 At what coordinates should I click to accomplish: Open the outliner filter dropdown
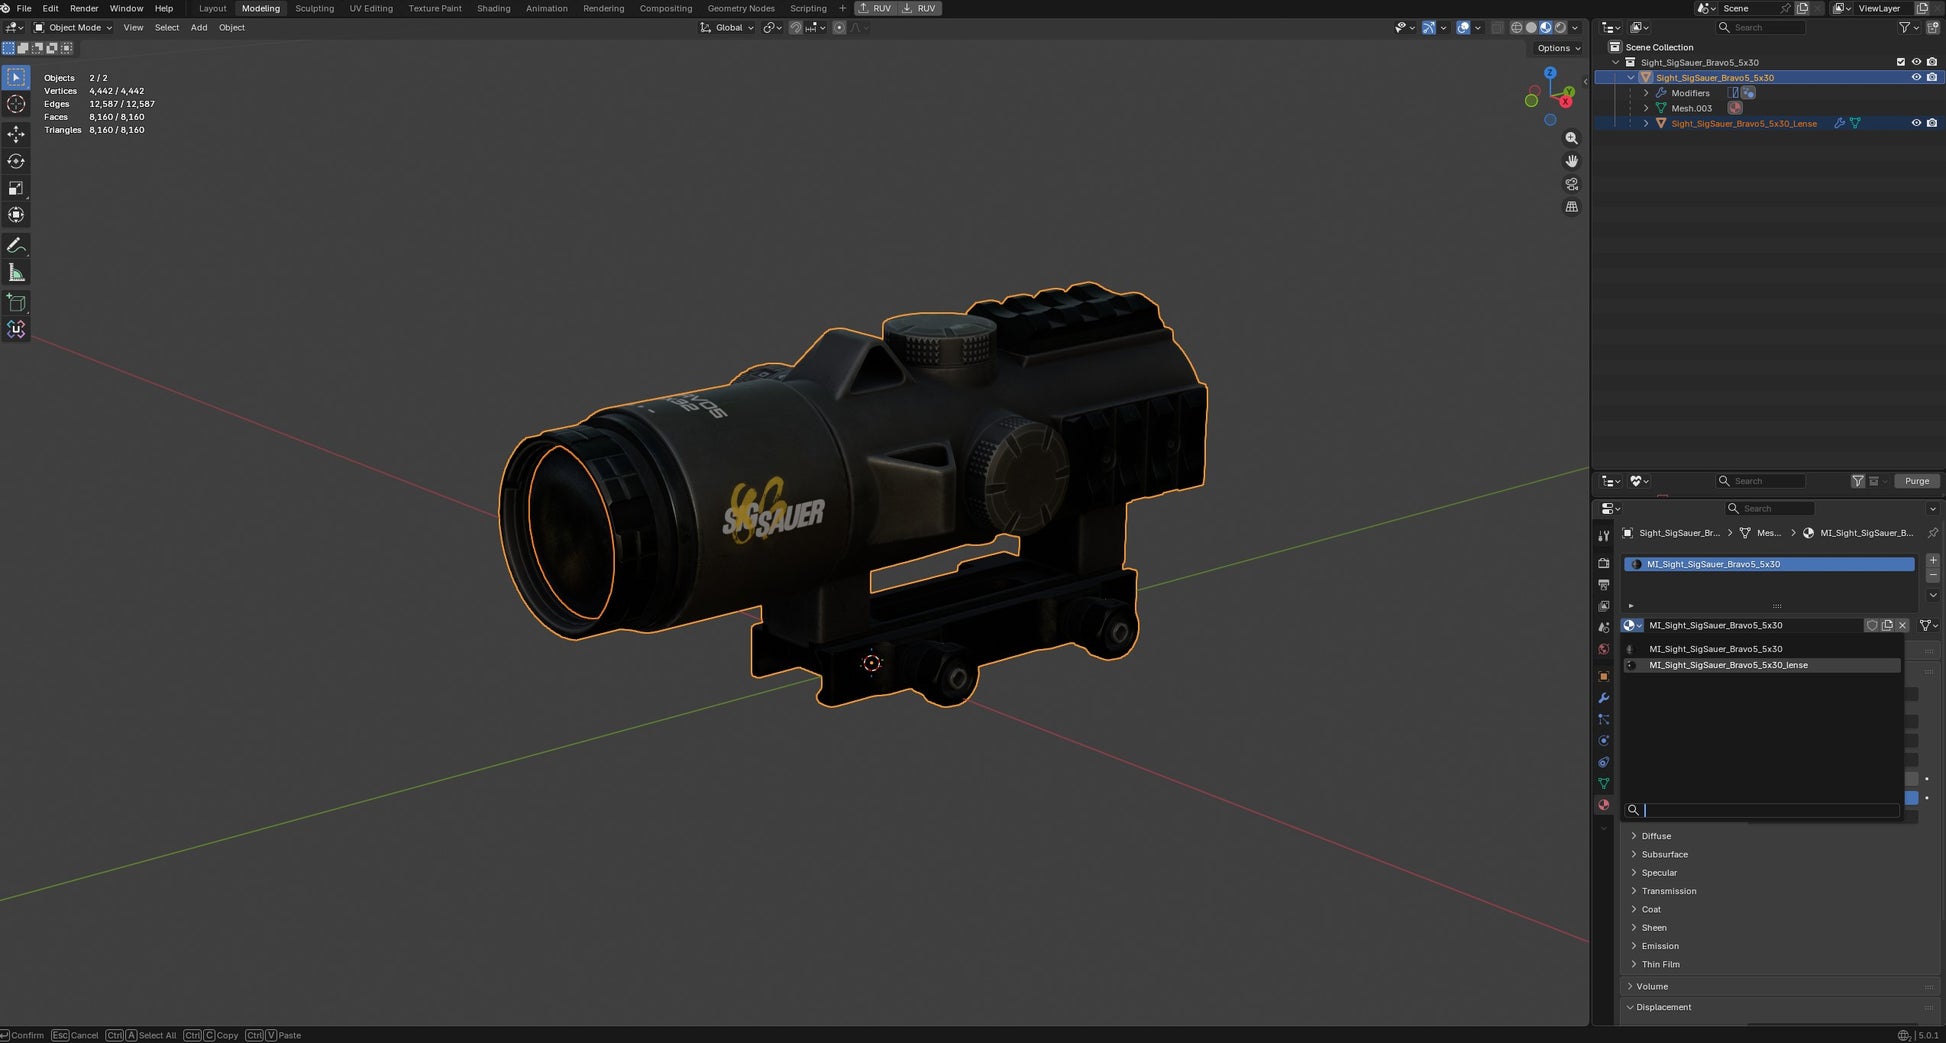click(1908, 28)
